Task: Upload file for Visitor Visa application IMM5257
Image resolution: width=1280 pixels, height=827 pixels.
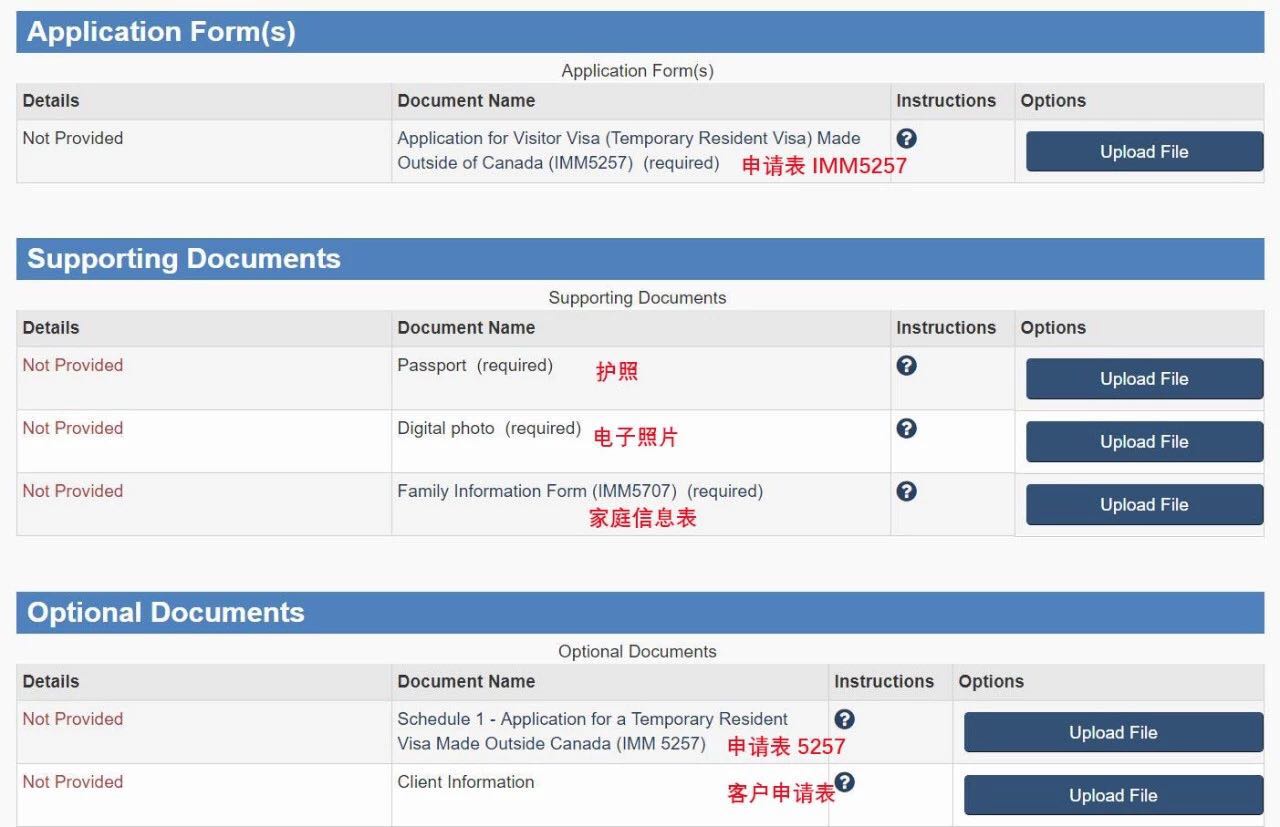Action: (x=1144, y=152)
